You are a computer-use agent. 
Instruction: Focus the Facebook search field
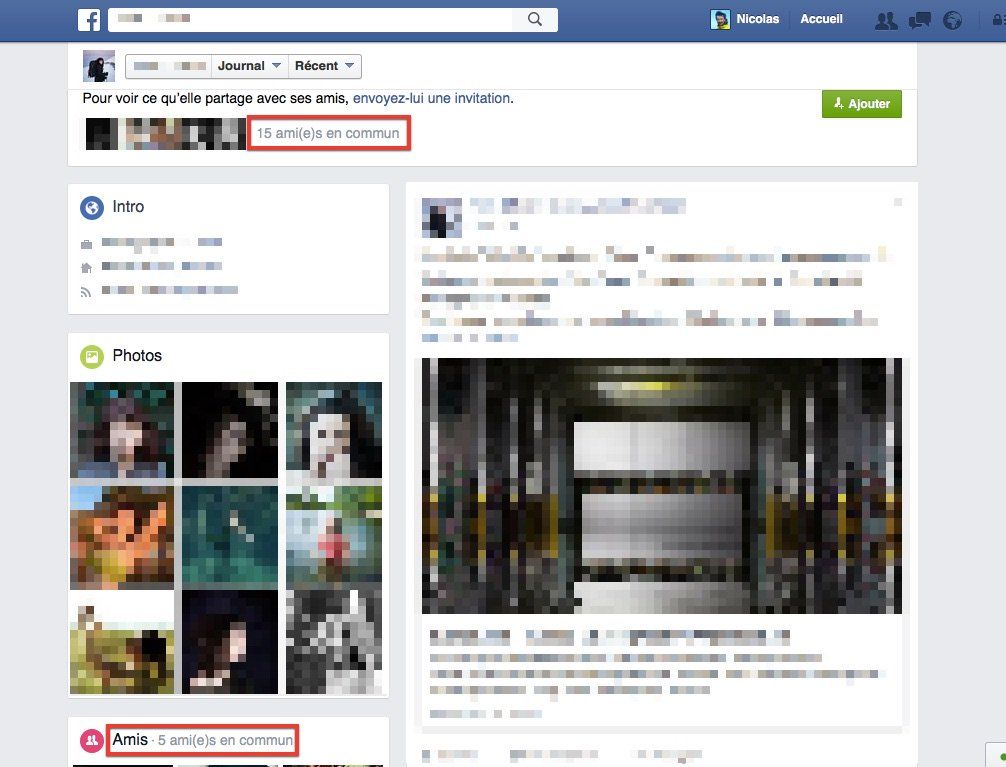[x=310, y=19]
